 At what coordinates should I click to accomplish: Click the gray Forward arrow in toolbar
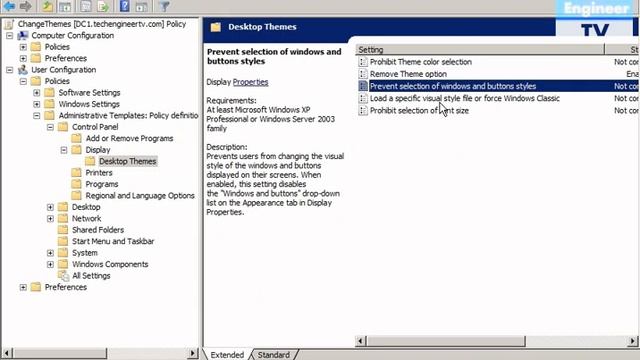coord(26,6)
